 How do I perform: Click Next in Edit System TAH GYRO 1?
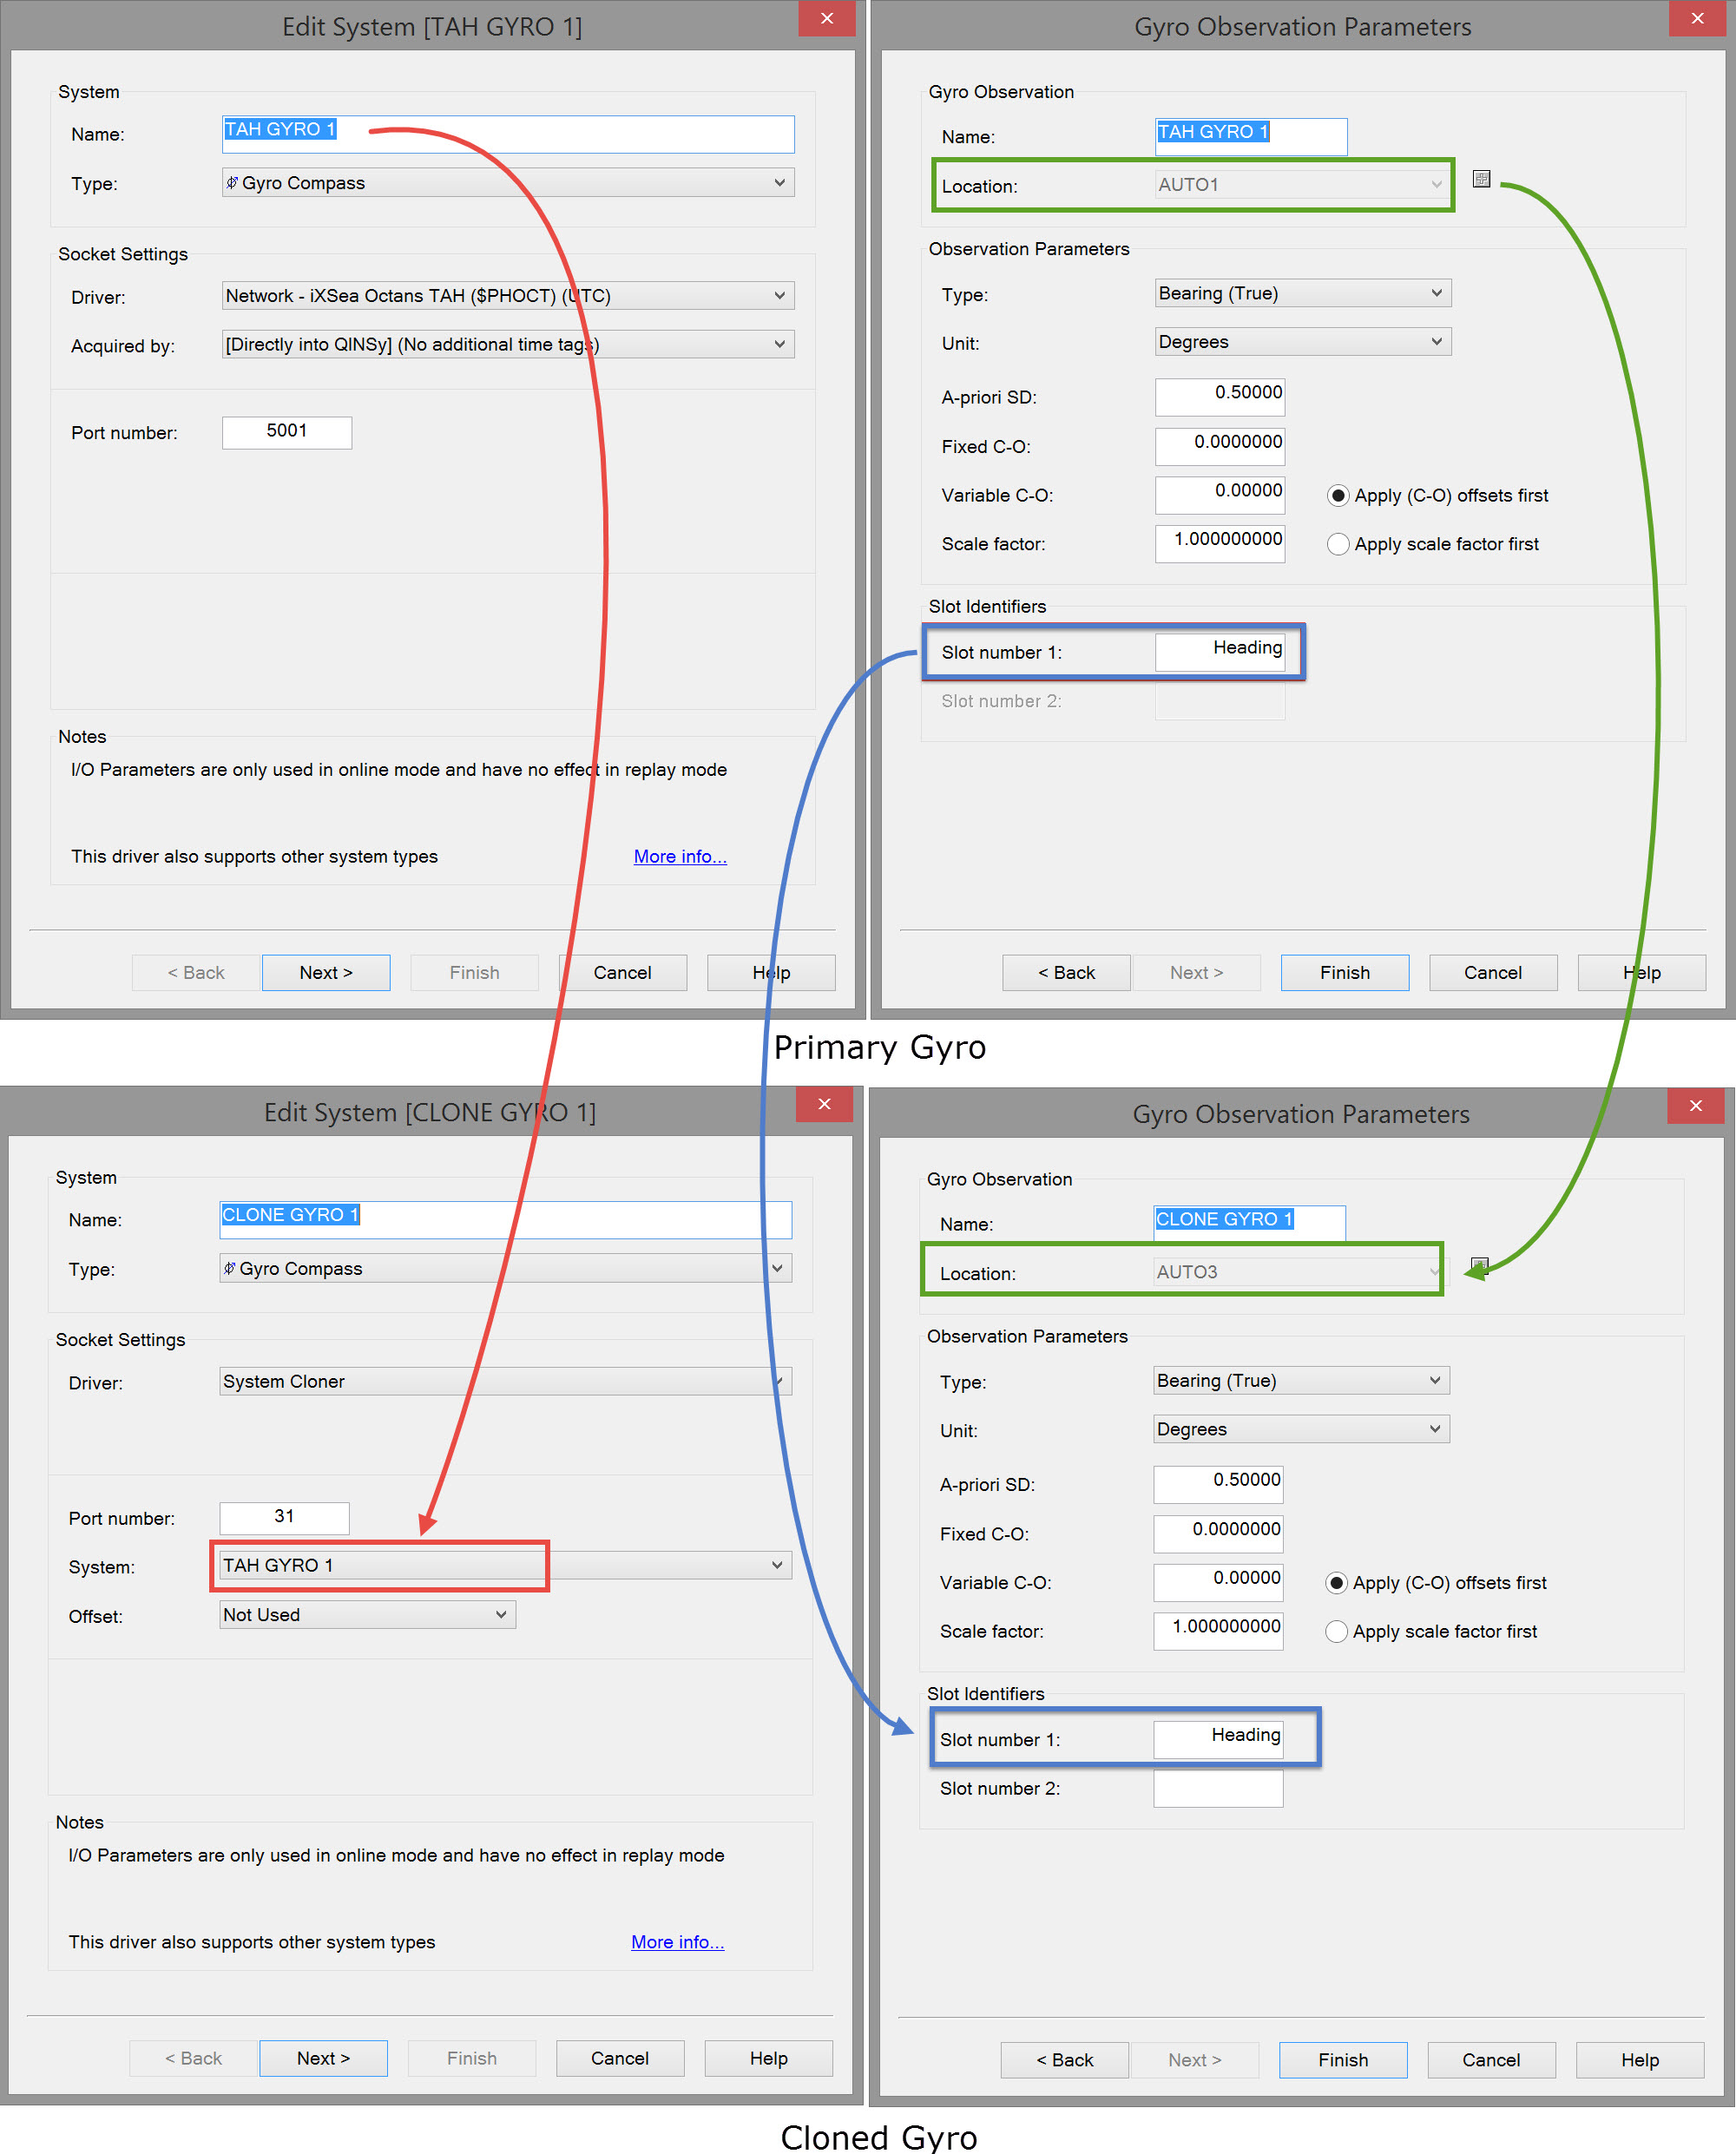[x=325, y=973]
